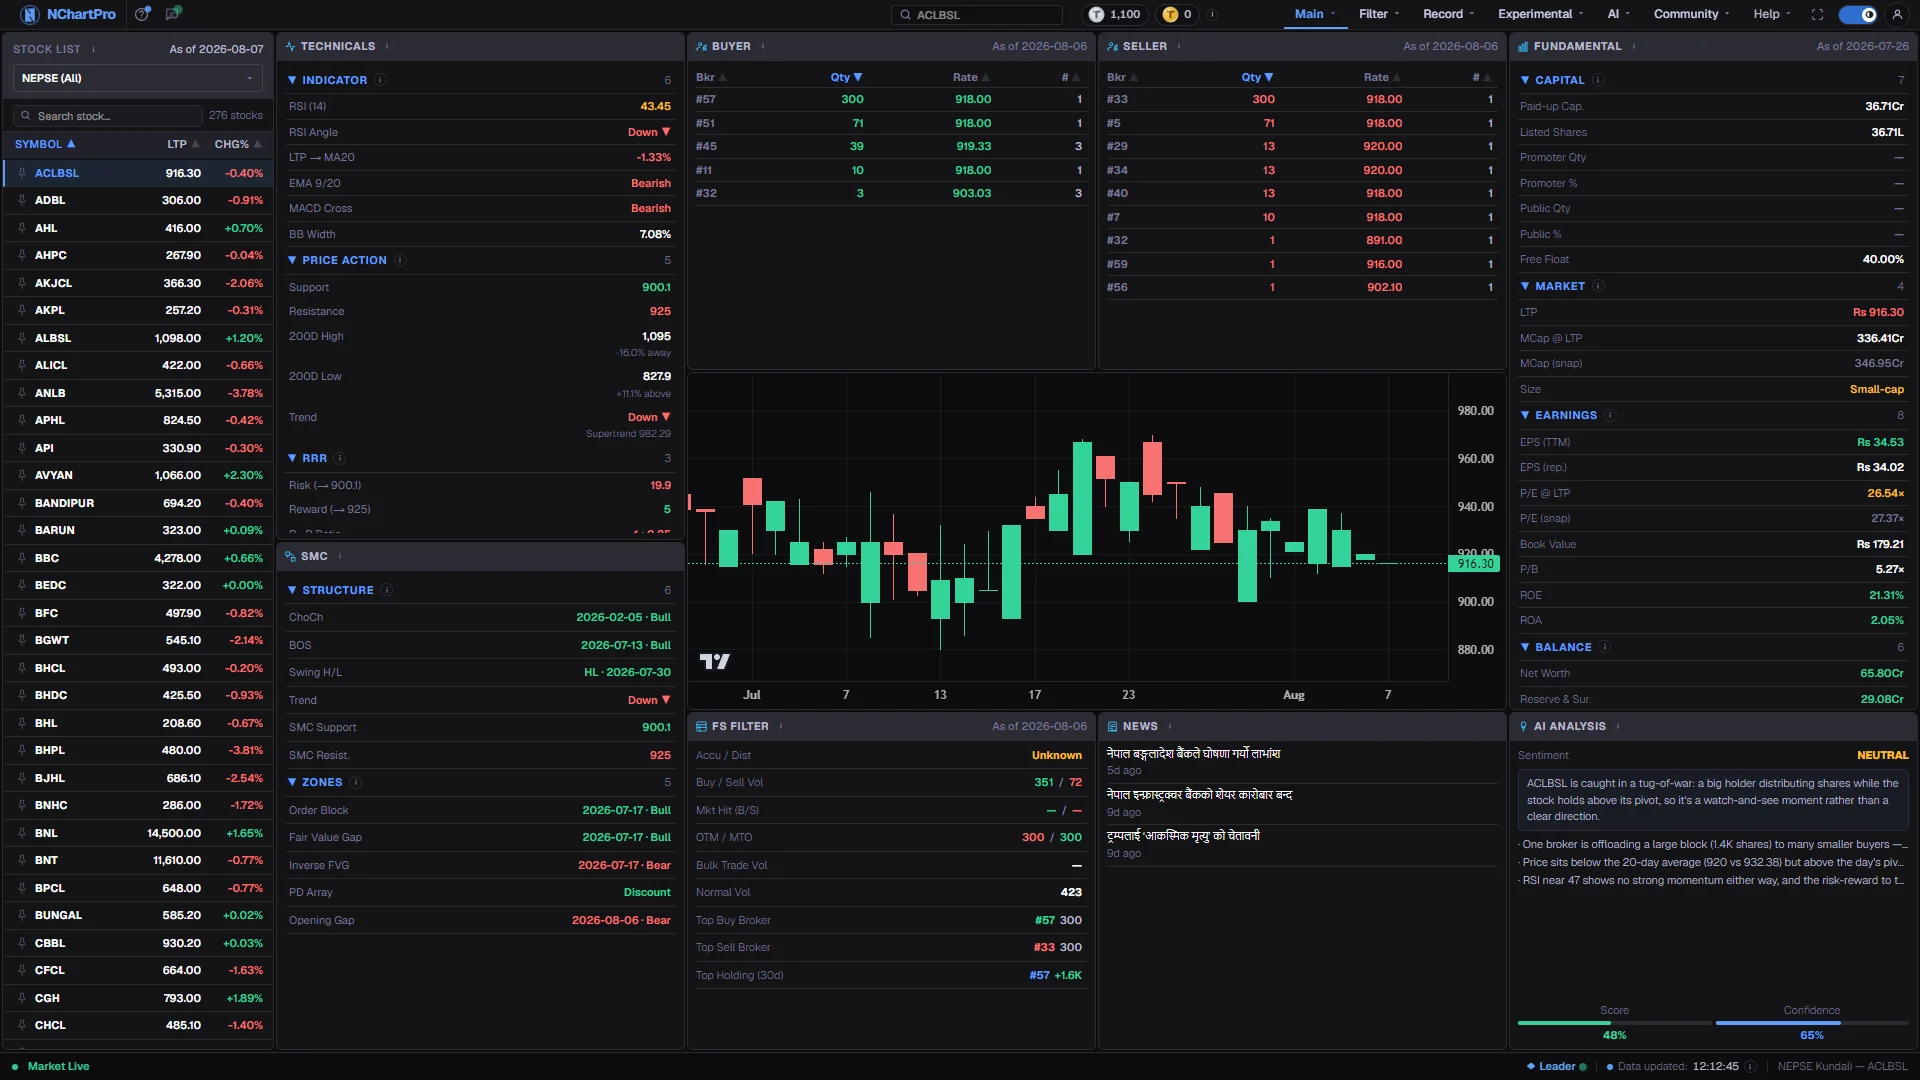1920x1080 pixels.
Task: Pin the ACLBSL row in the stock list
Action: (21, 173)
